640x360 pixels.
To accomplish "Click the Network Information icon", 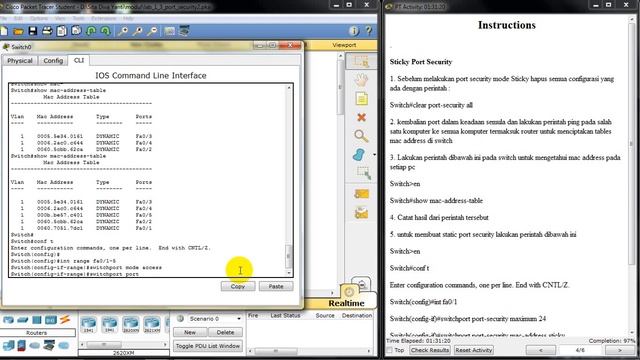I will coord(353,31).
